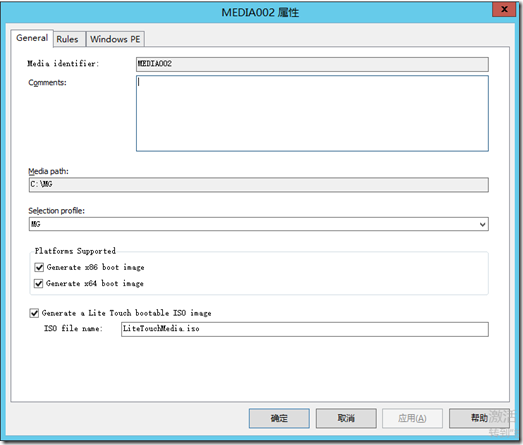The image size is (523, 445).
Task: Open the Windows PE tab
Action: point(115,39)
